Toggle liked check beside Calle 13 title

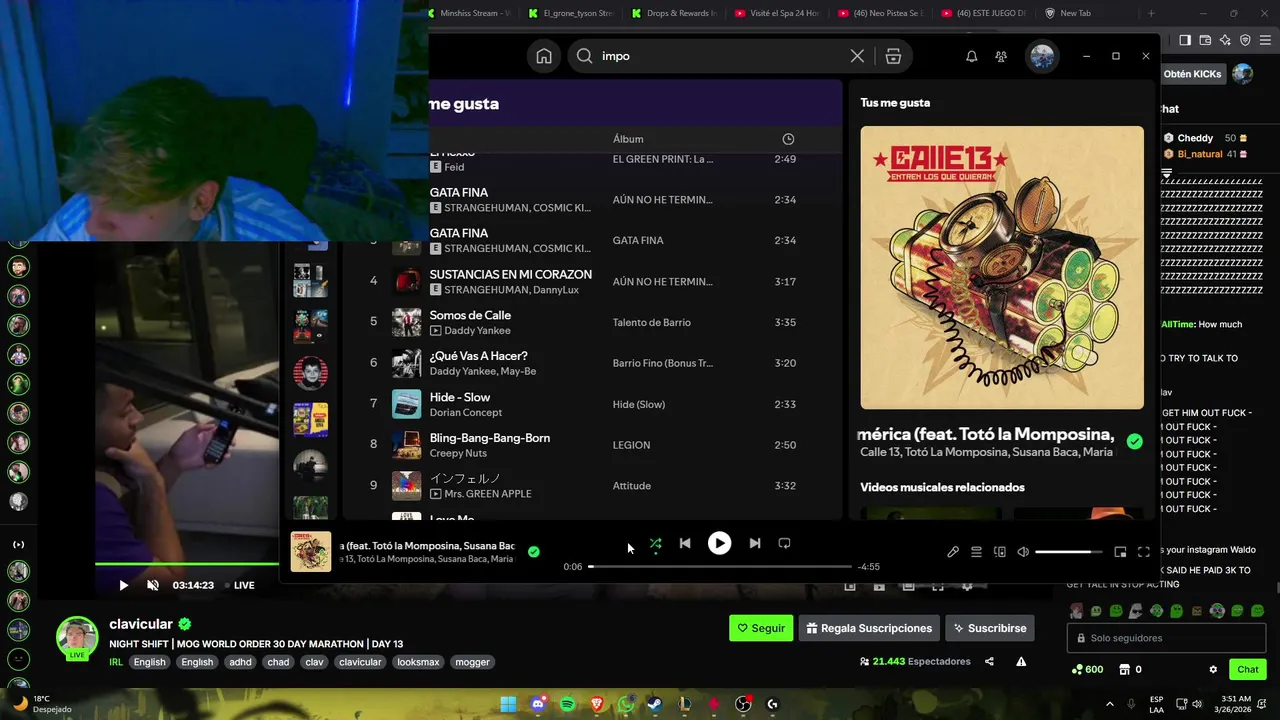point(1134,441)
